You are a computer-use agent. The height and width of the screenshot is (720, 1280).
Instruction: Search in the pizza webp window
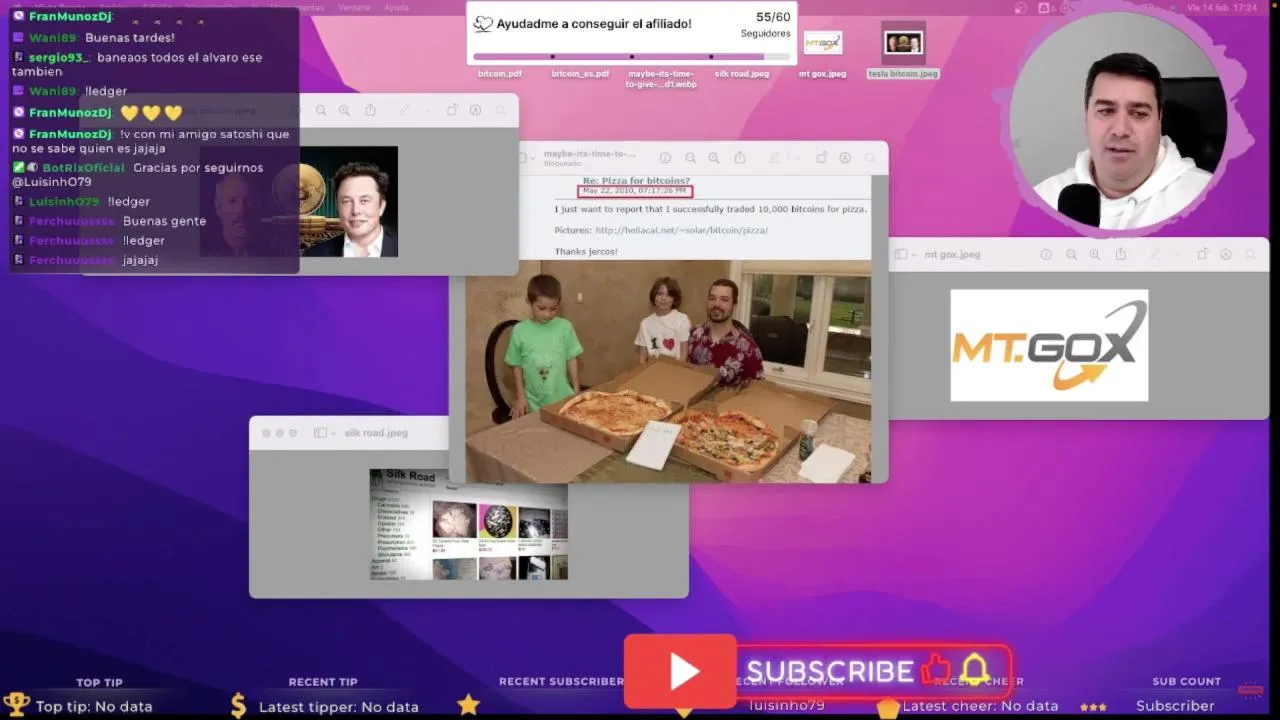[x=870, y=158]
